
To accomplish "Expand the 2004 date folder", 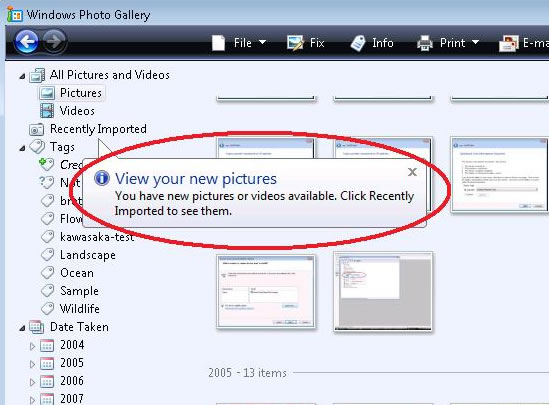I will [33, 346].
